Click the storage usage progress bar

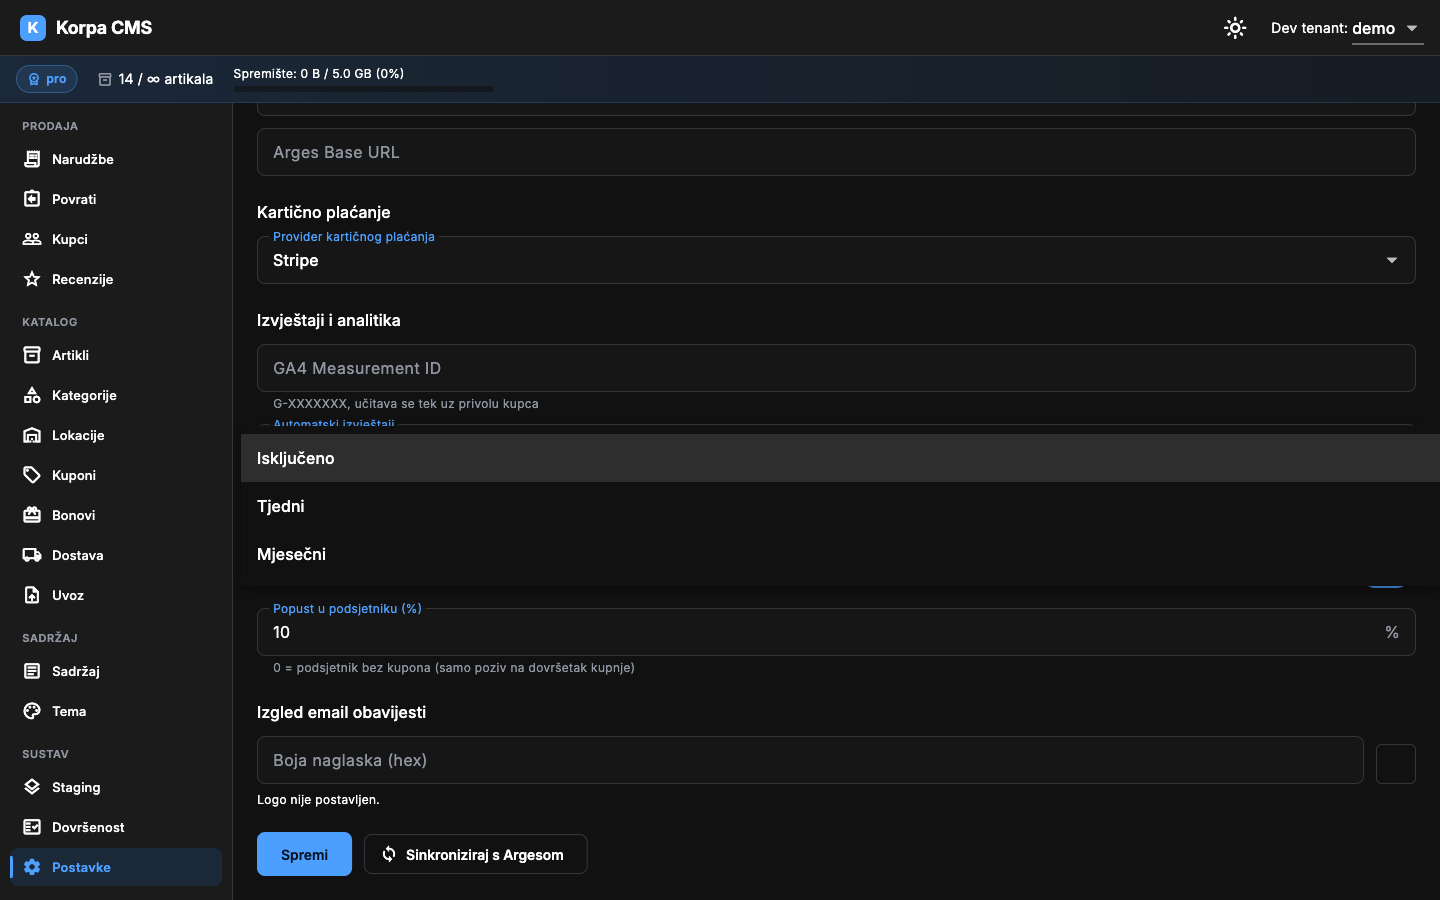tap(363, 89)
